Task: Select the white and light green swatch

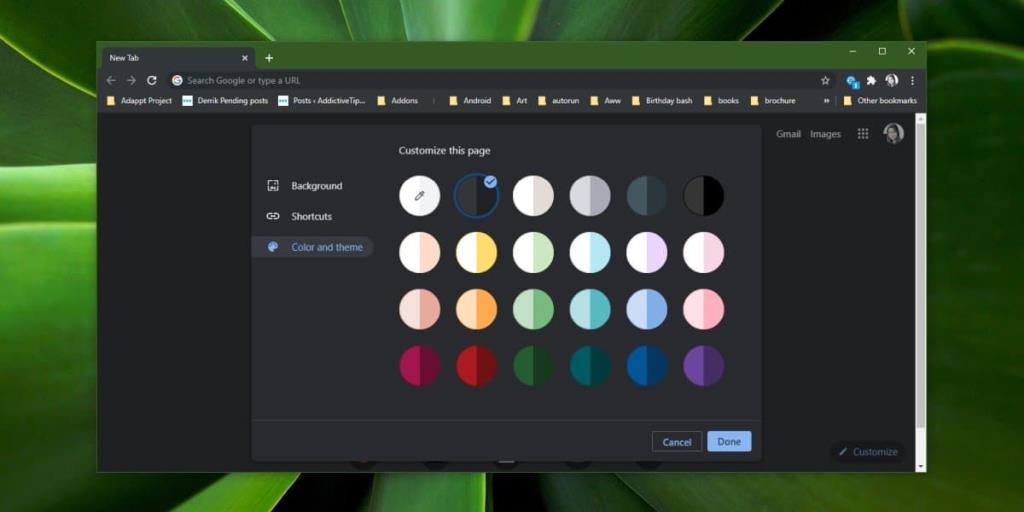Action: [534, 252]
